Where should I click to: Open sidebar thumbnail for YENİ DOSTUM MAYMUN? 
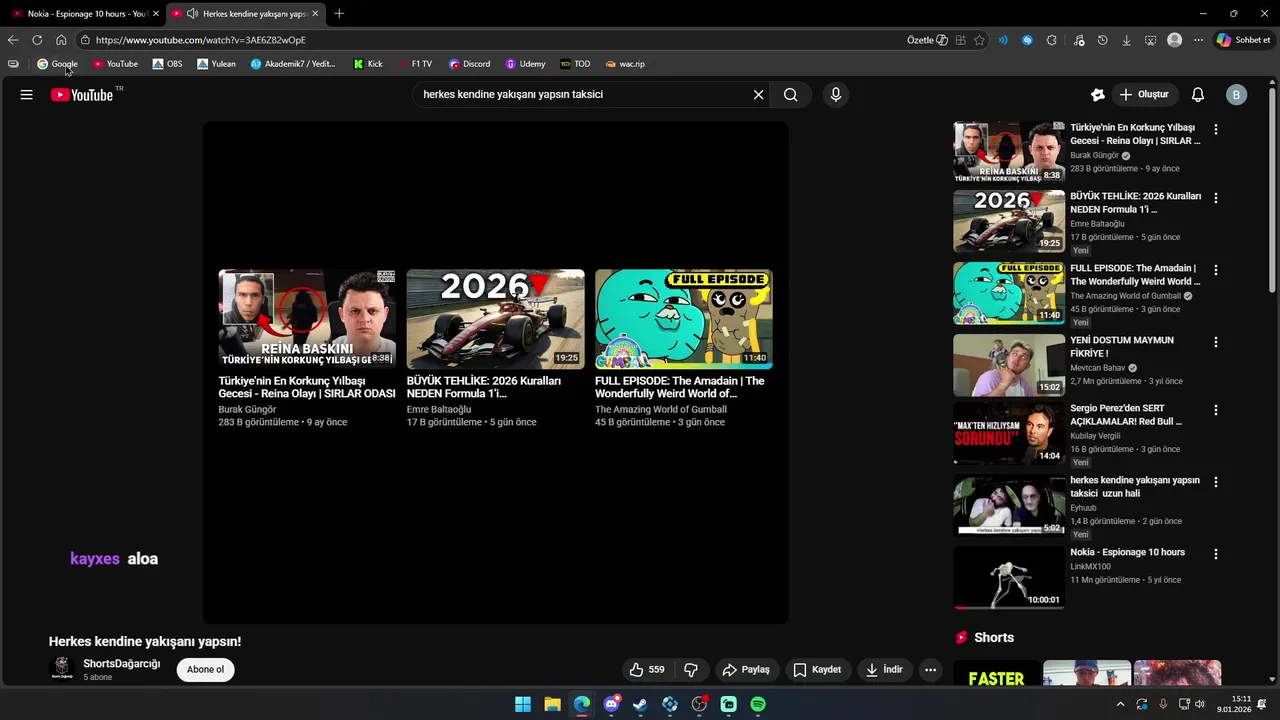[x=1008, y=365]
